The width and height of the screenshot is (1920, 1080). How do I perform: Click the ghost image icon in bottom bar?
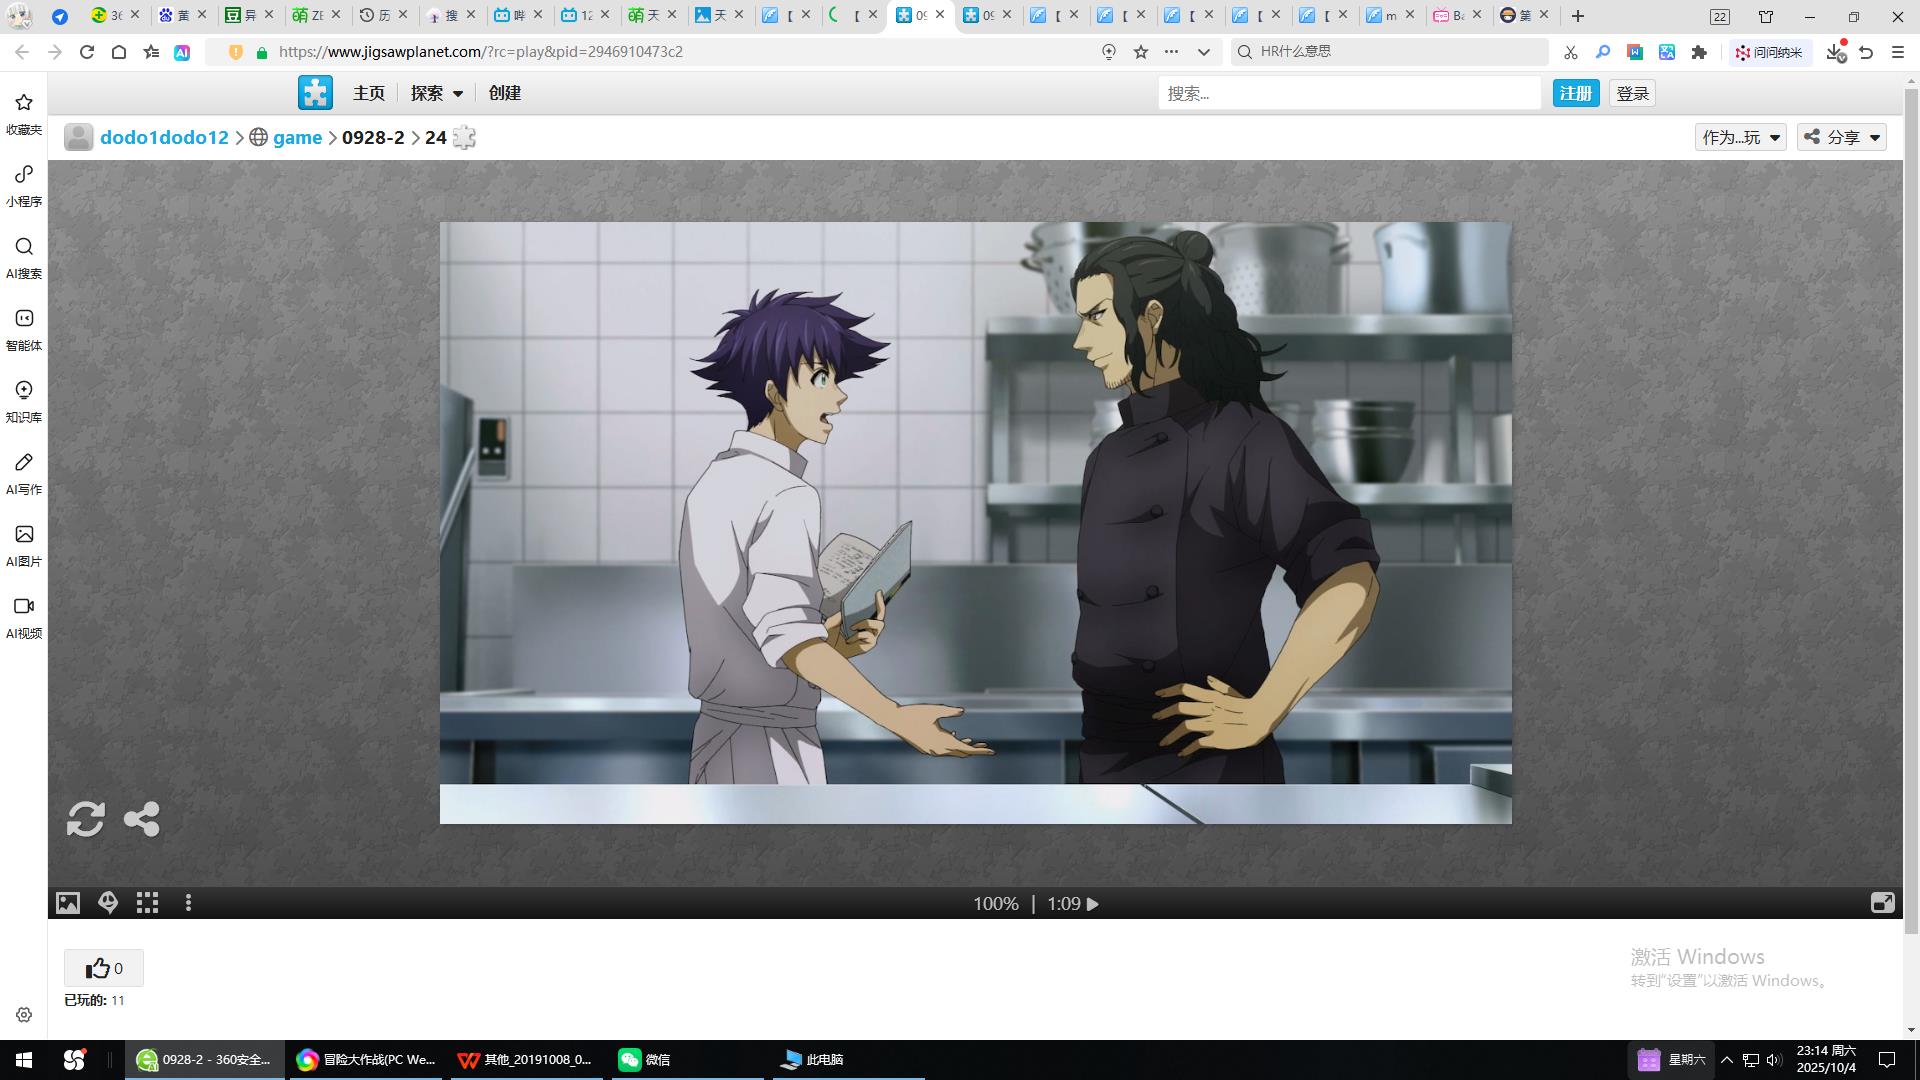tap(108, 903)
